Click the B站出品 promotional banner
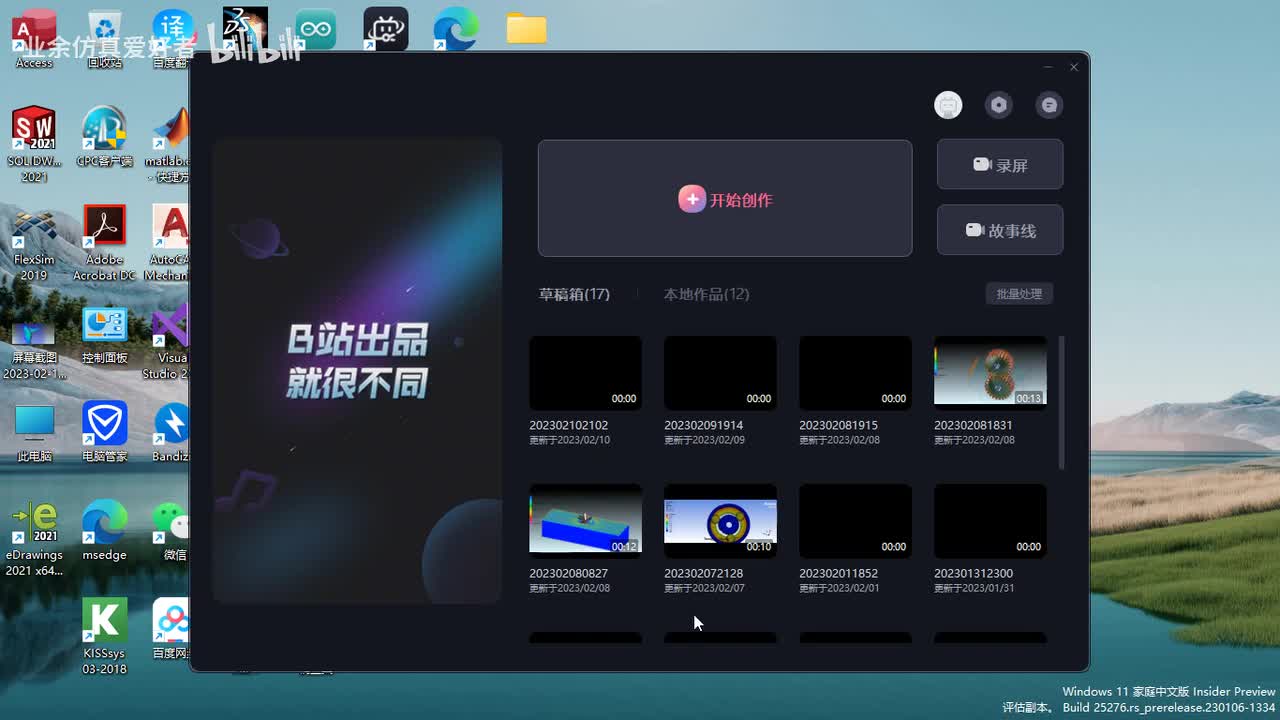This screenshot has height=720, width=1280. (x=357, y=371)
